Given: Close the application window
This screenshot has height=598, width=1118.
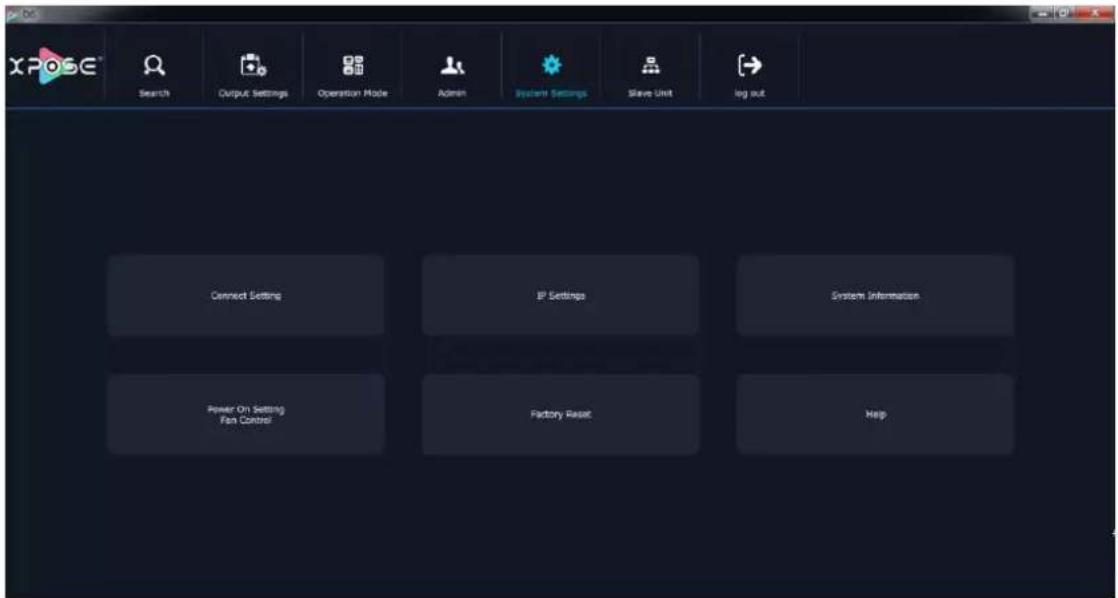Looking at the screenshot, I should click(1095, 14).
